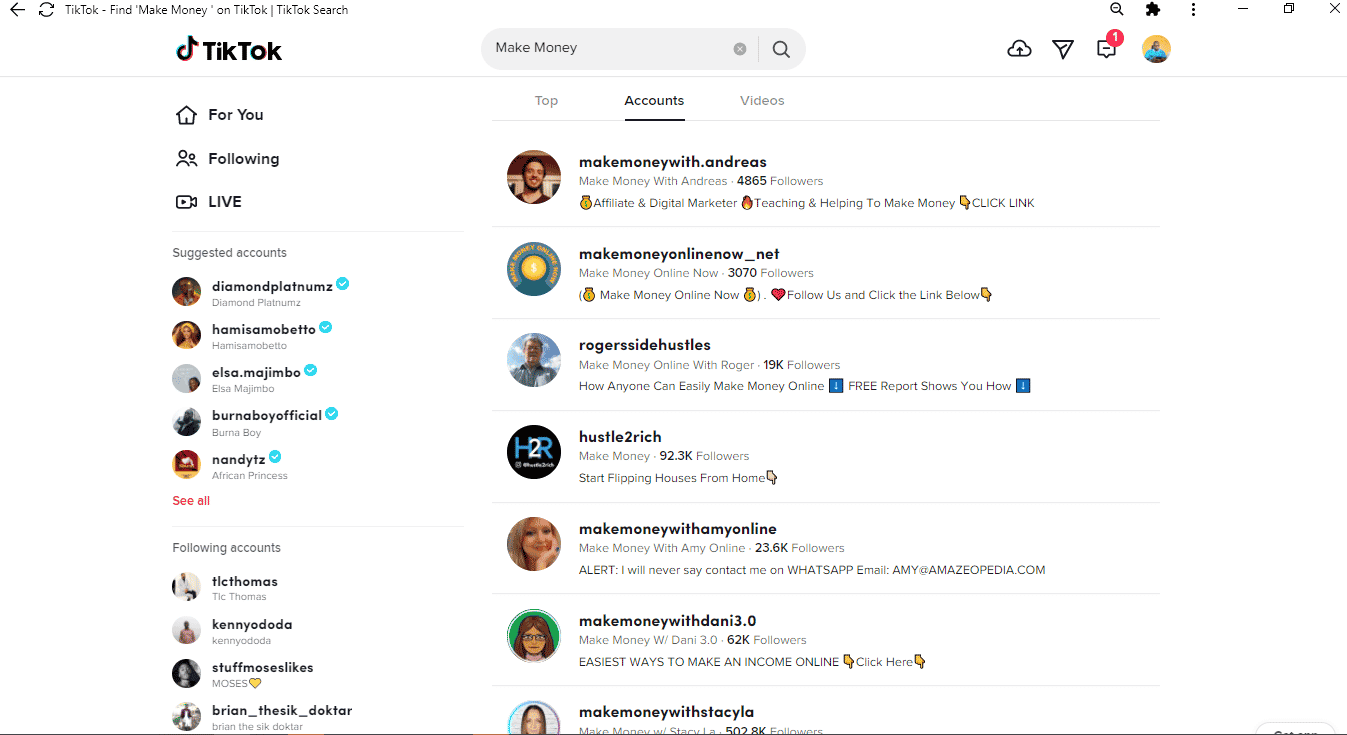
Task: Click 'Start Flipping Houses From Home' bio text
Action: coord(672,478)
